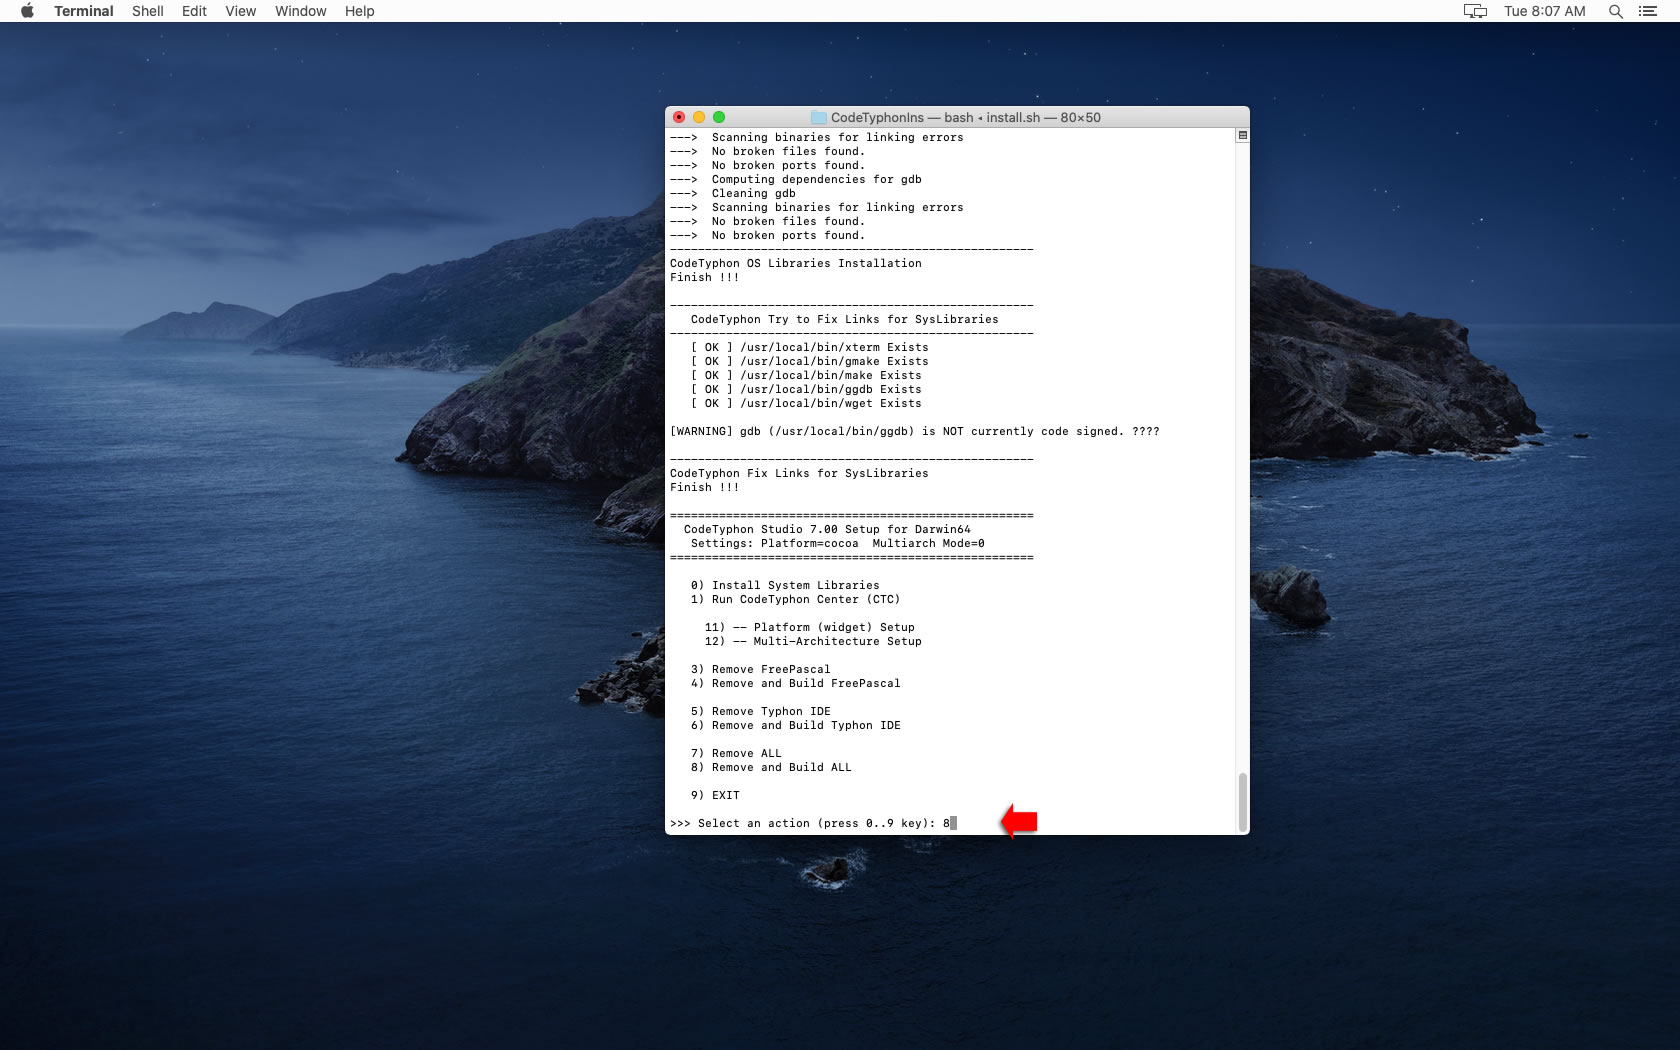Click 'CodeTyphon OS Libraries Installation' line
Image resolution: width=1680 pixels, height=1050 pixels.
[796, 263]
